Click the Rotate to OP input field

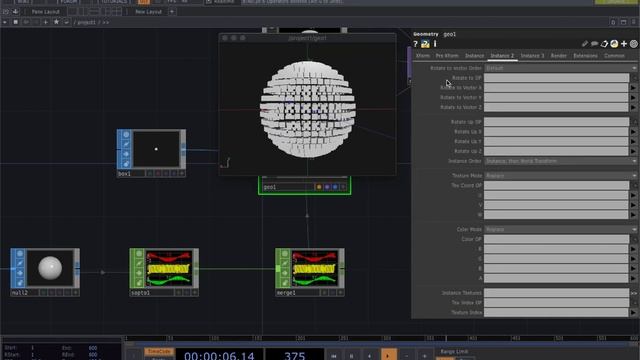click(556, 78)
